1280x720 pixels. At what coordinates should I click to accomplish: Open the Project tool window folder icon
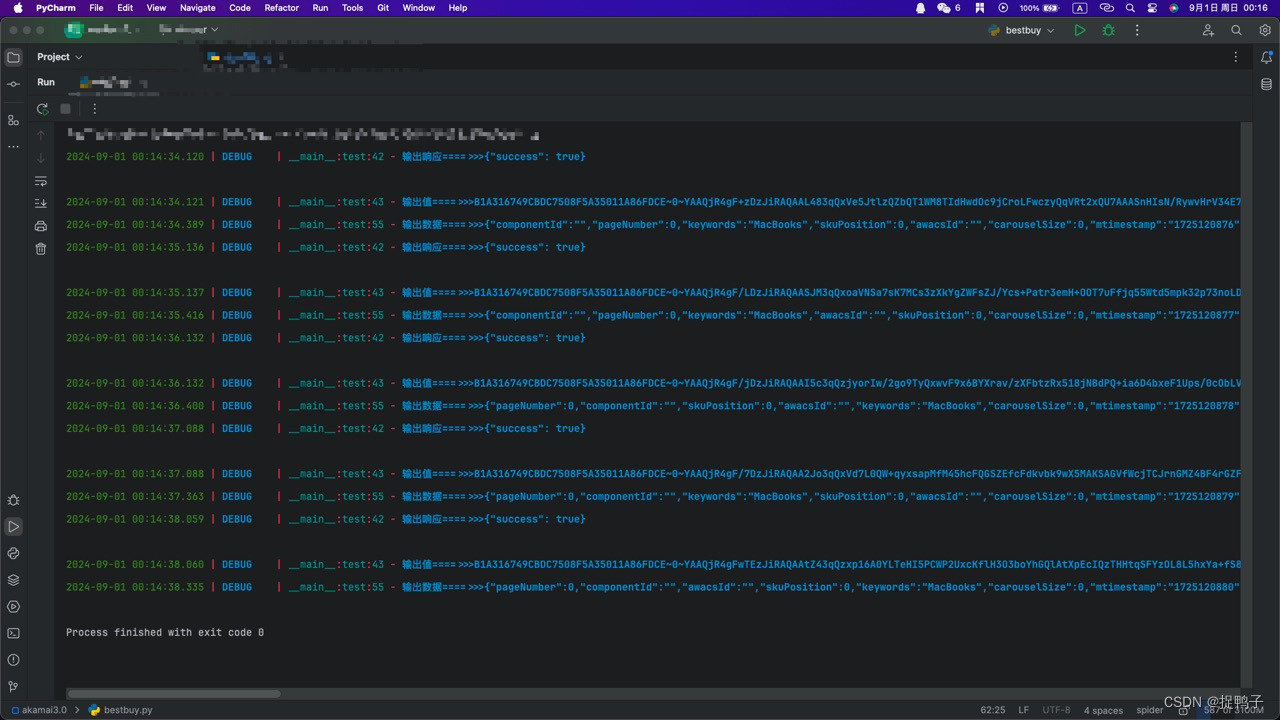[13, 57]
